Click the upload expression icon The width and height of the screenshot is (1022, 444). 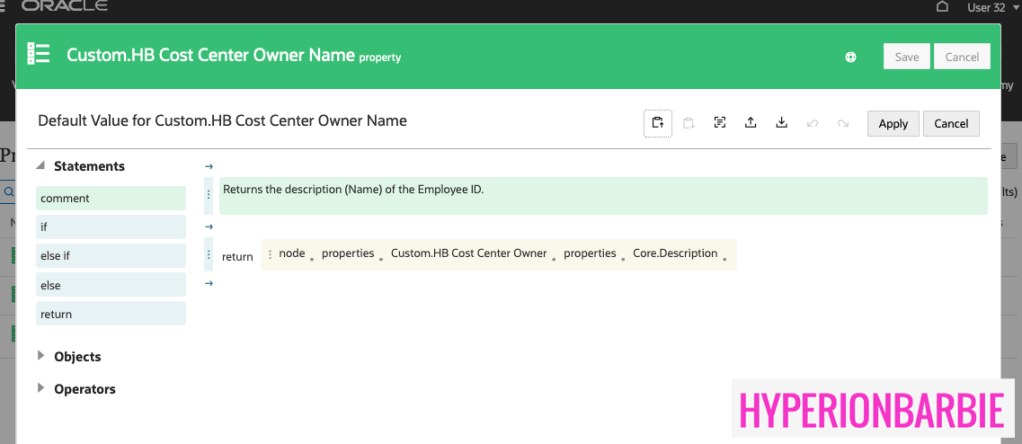pyautogui.click(x=750, y=123)
